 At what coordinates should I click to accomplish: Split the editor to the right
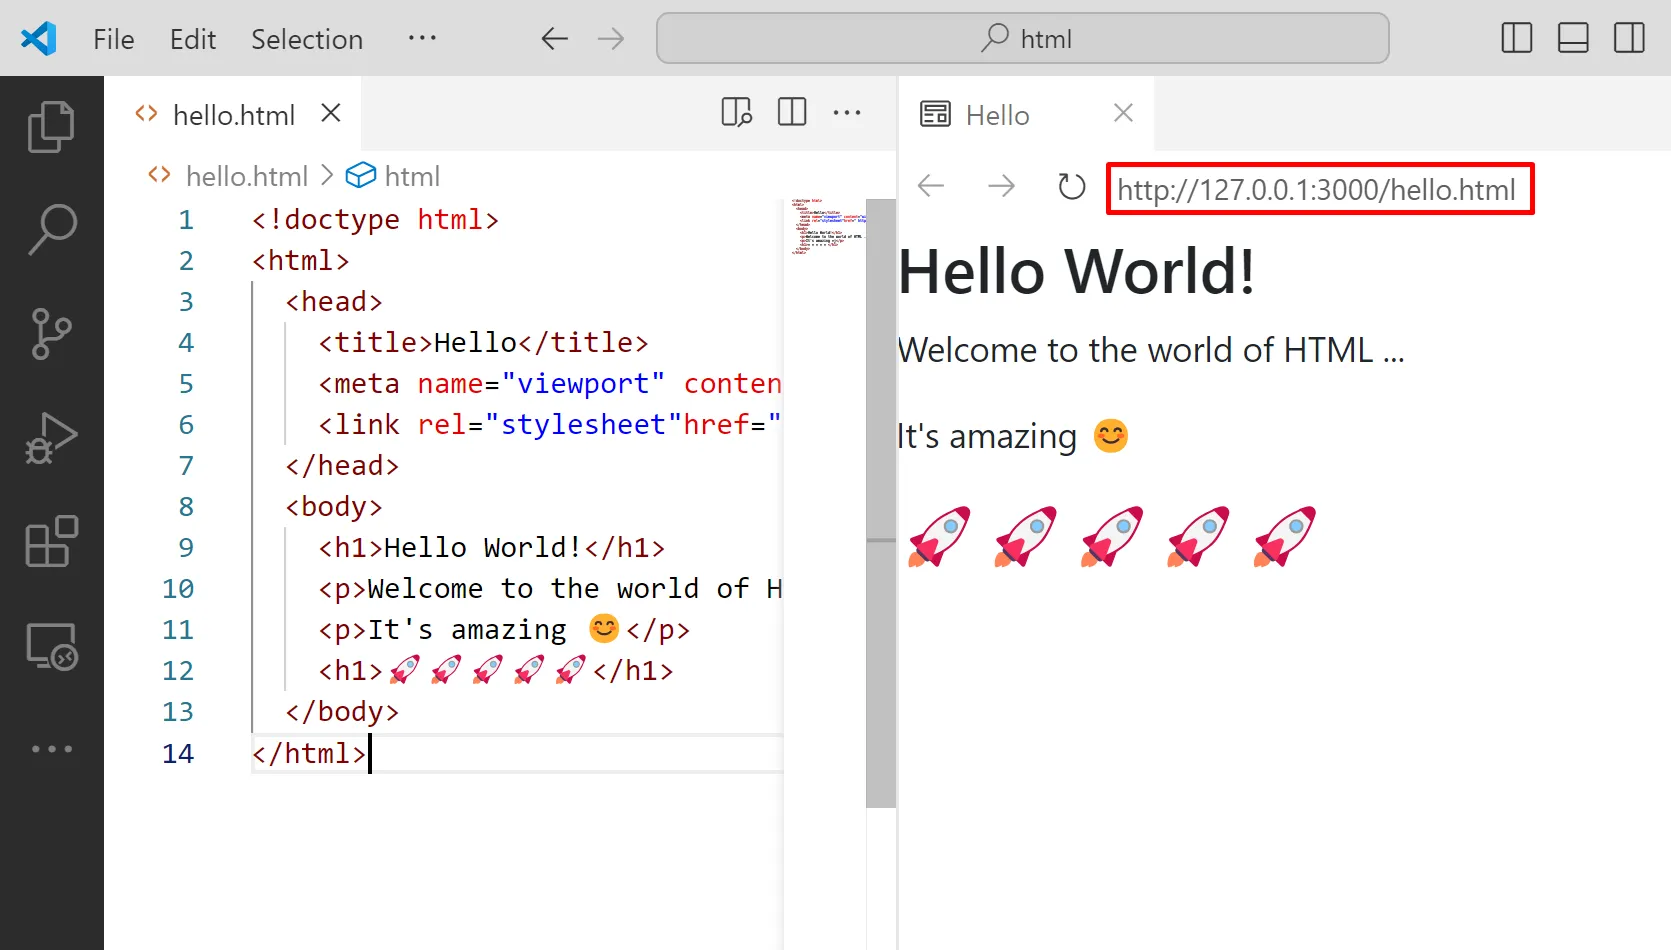point(792,113)
